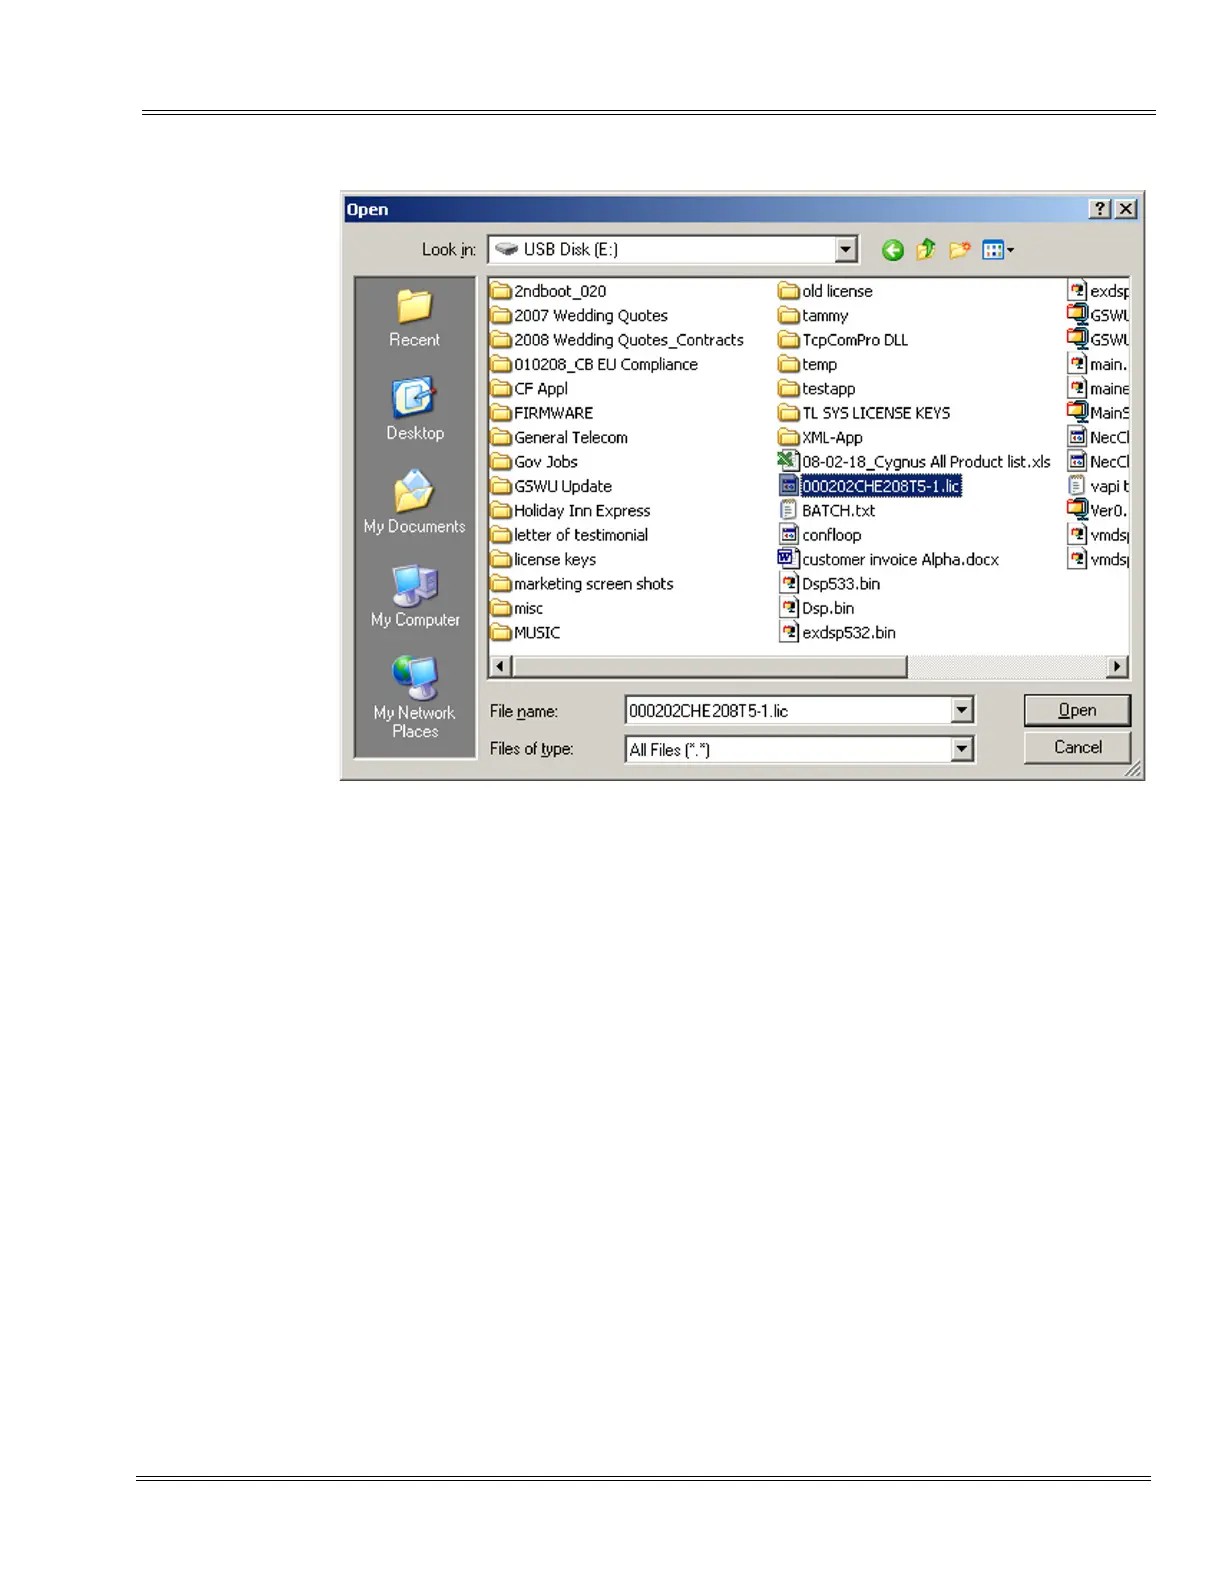The height and width of the screenshot is (1584, 1224).
Task: Select the MUSIC folder
Action: click(525, 633)
